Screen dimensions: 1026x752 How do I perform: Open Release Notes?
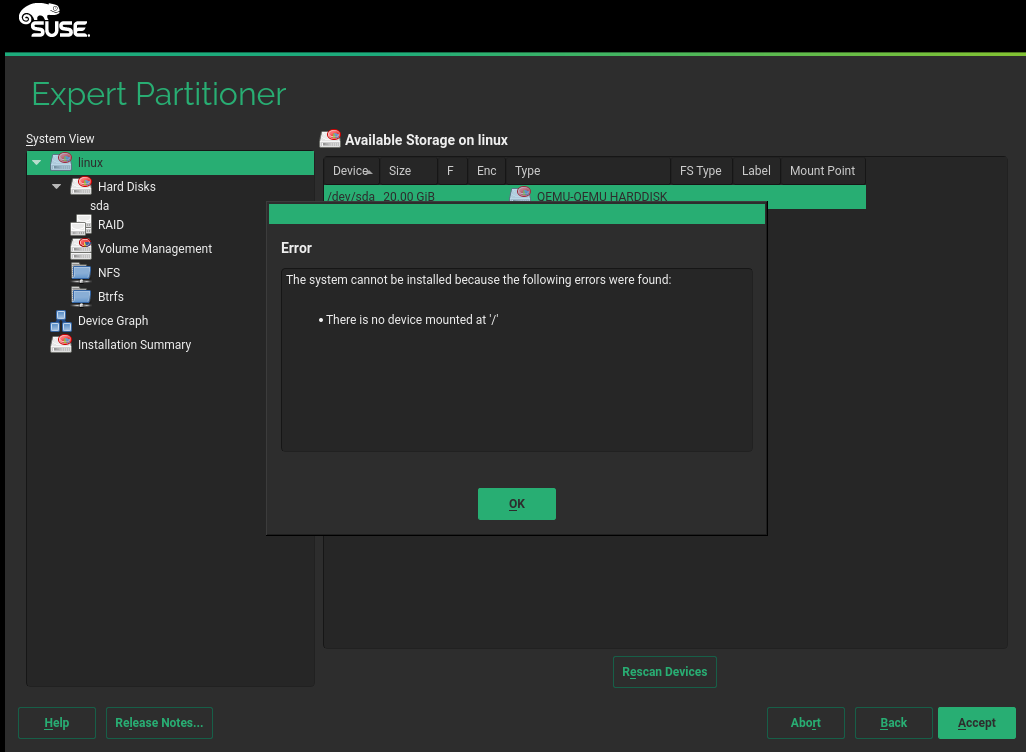click(x=159, y=723)
